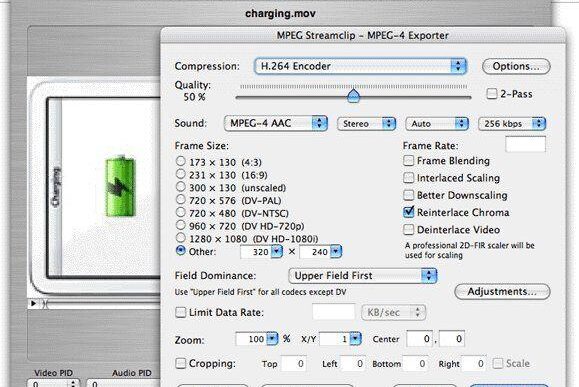The width and height of the screenshot is (579, 387).
Task: Adjust the Quality slider handle
Action: coord(353,95)
